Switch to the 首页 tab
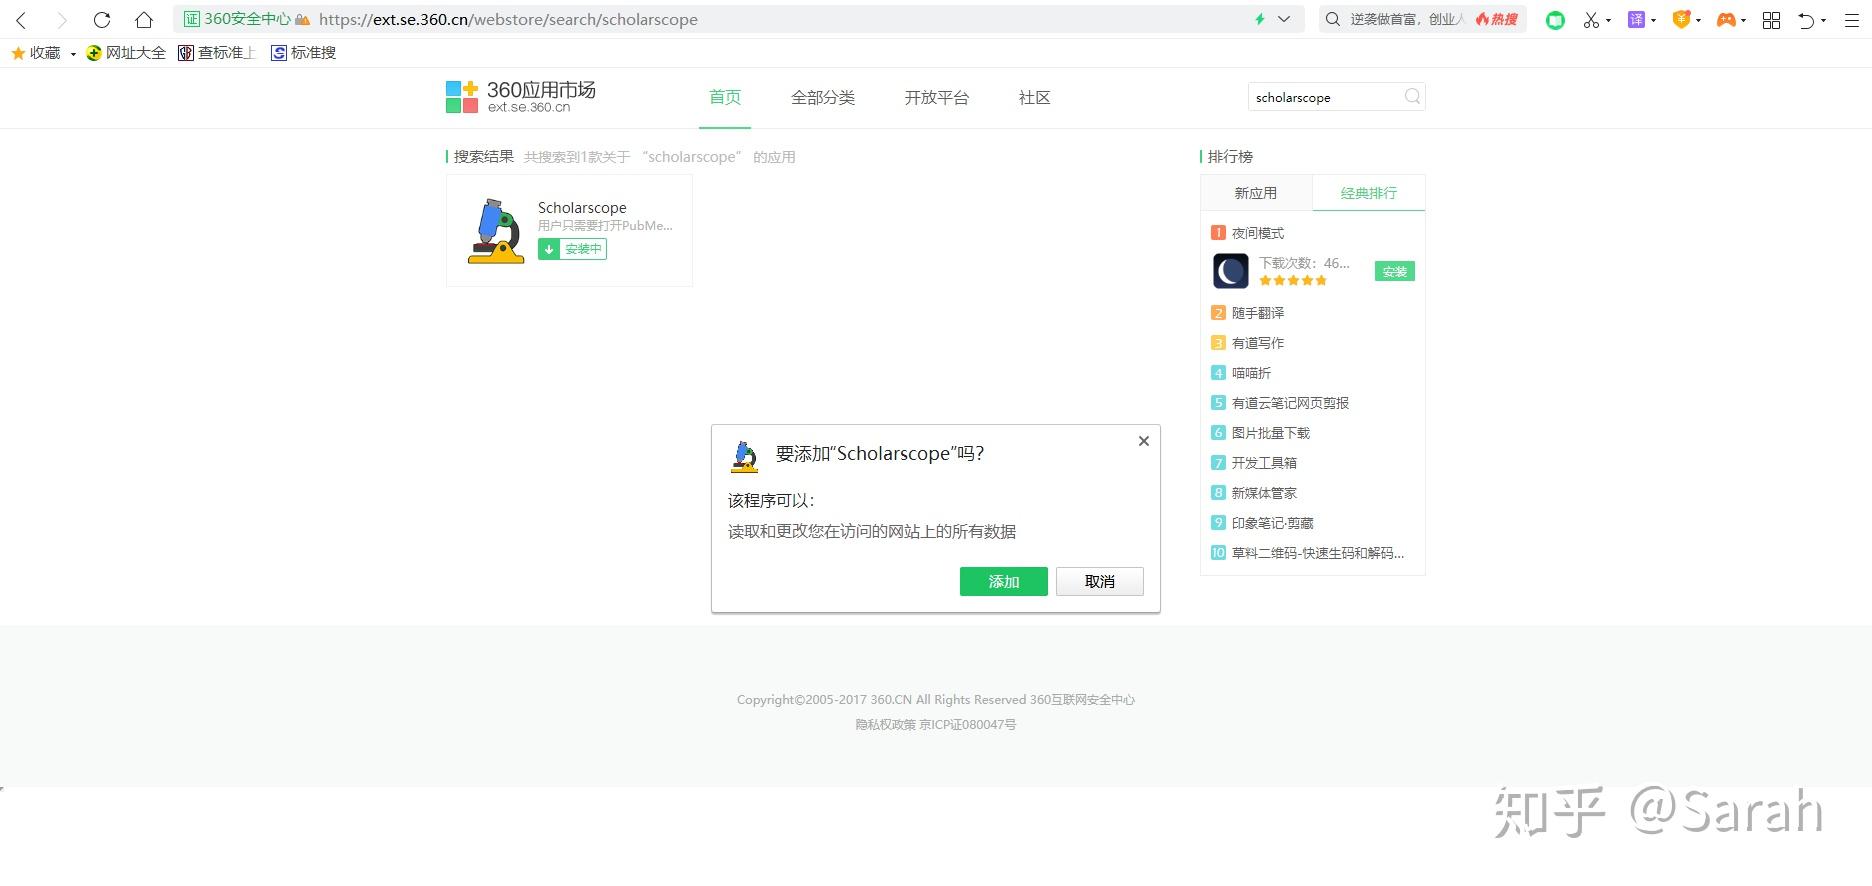Image resolution: width=1872 pixels, height=886 pixels. click(725, 97)
